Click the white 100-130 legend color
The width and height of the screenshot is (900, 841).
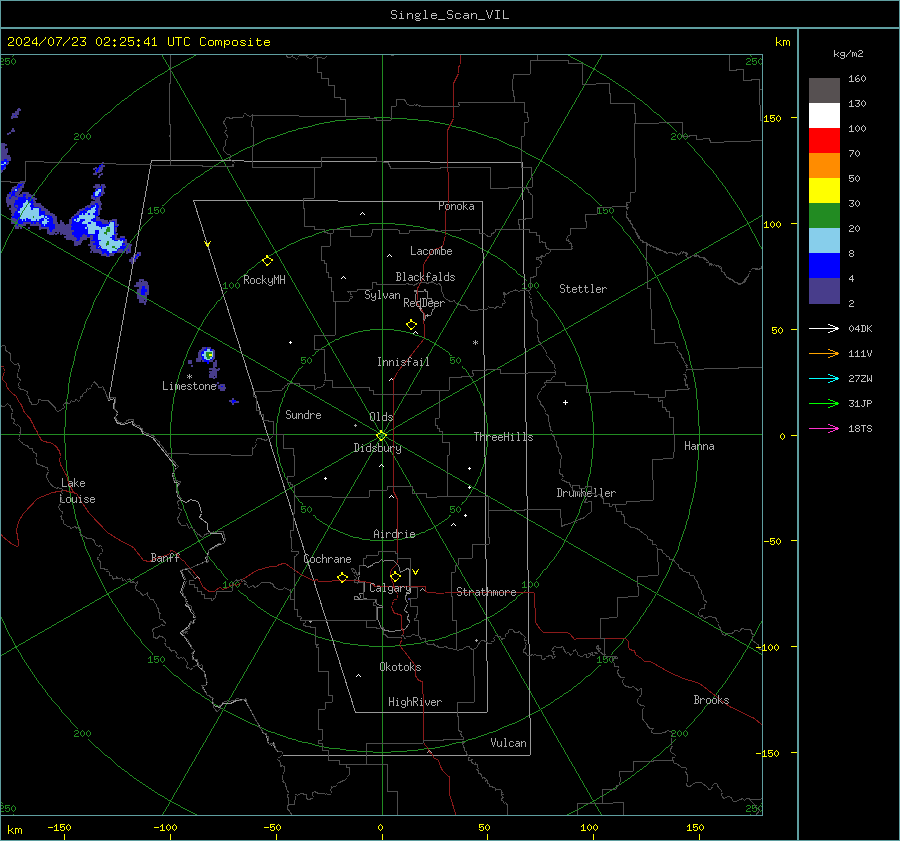coord(824,116)
